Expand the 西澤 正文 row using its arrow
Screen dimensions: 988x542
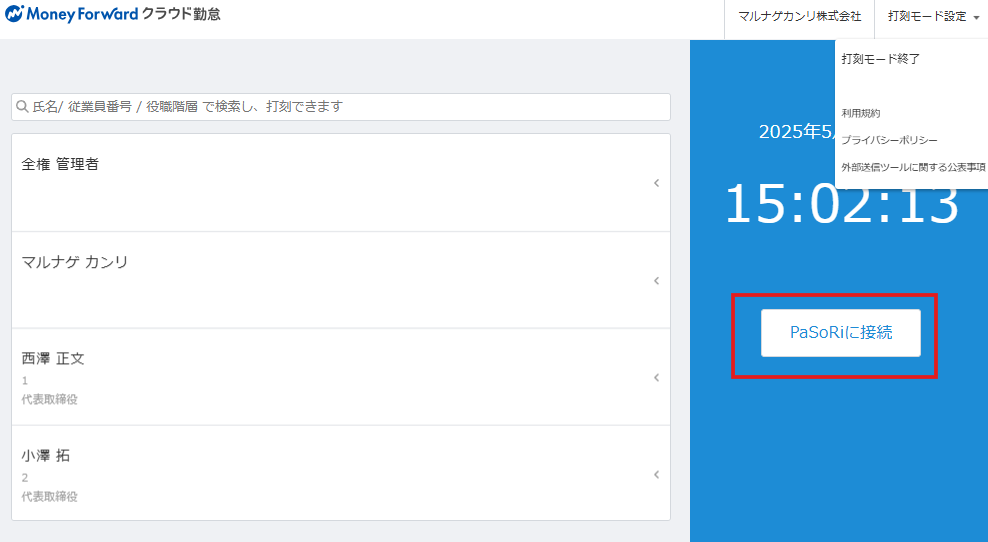coord(656,378)
